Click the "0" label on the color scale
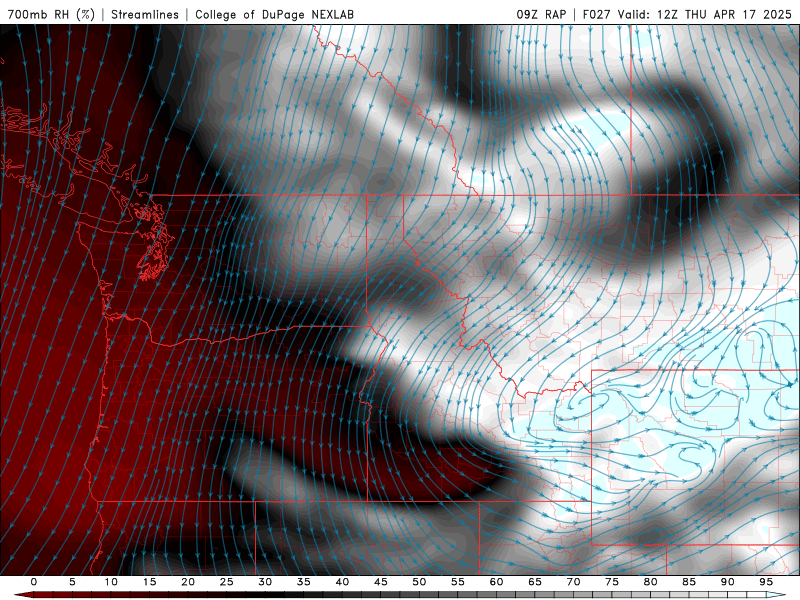This screenshot has width=800, height=600. click(34, 582)
